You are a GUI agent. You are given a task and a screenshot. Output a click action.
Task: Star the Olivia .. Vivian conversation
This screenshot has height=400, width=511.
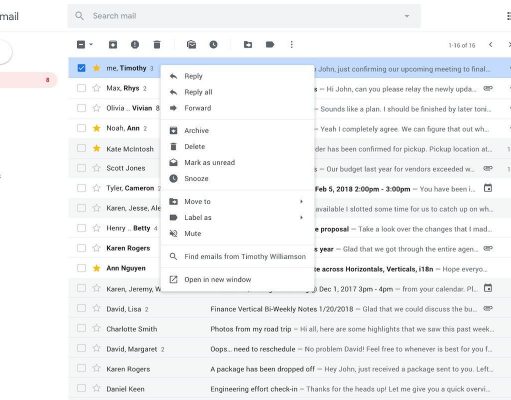(96, 108)
